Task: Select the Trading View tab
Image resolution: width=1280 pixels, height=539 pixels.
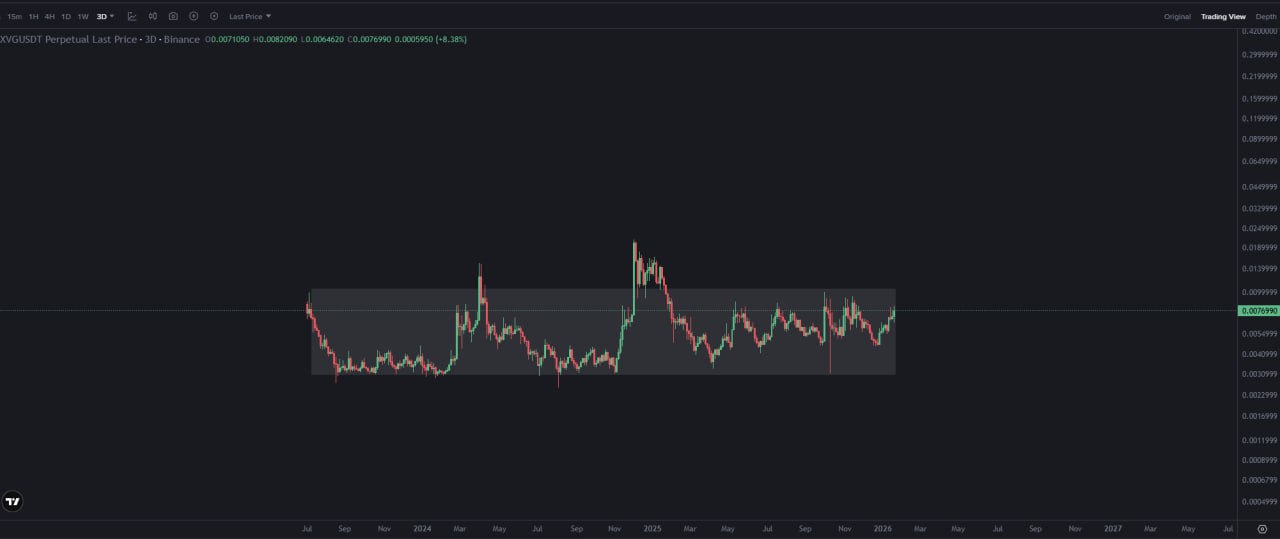Action: [1223, 16]
